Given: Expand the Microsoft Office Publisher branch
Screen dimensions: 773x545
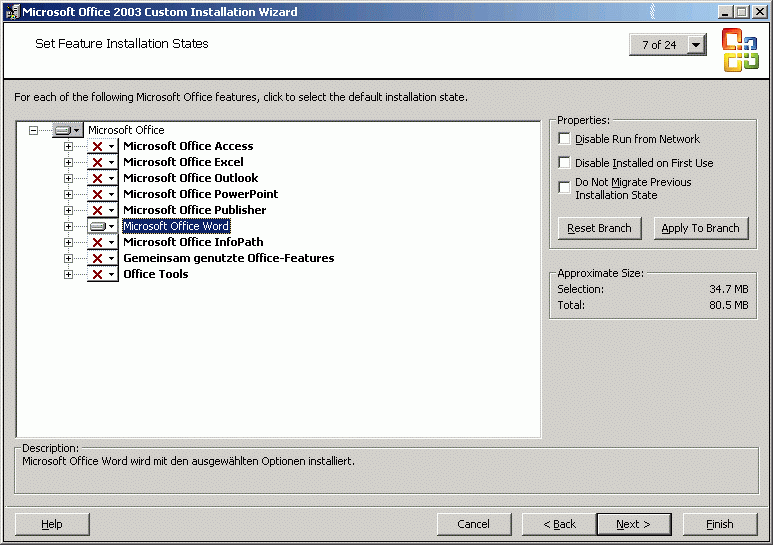Looking at the screenshot, I should coord(69,210).
